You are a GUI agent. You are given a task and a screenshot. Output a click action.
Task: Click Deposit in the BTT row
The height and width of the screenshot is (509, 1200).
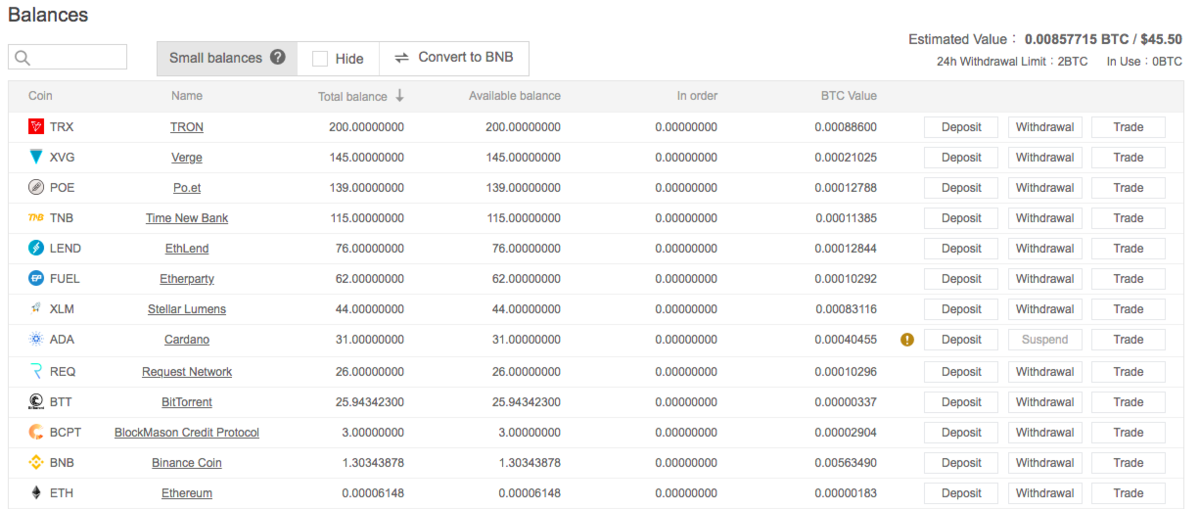961,402
